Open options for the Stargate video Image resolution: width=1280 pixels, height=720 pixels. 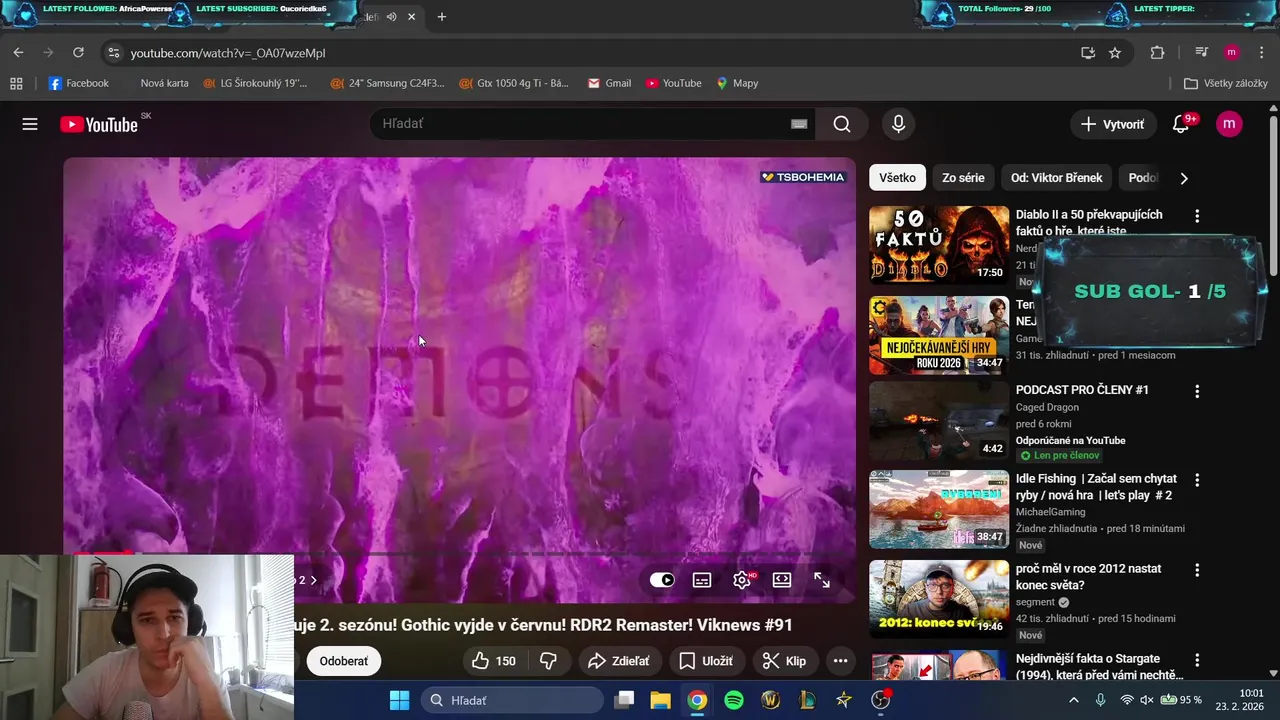1197,660
